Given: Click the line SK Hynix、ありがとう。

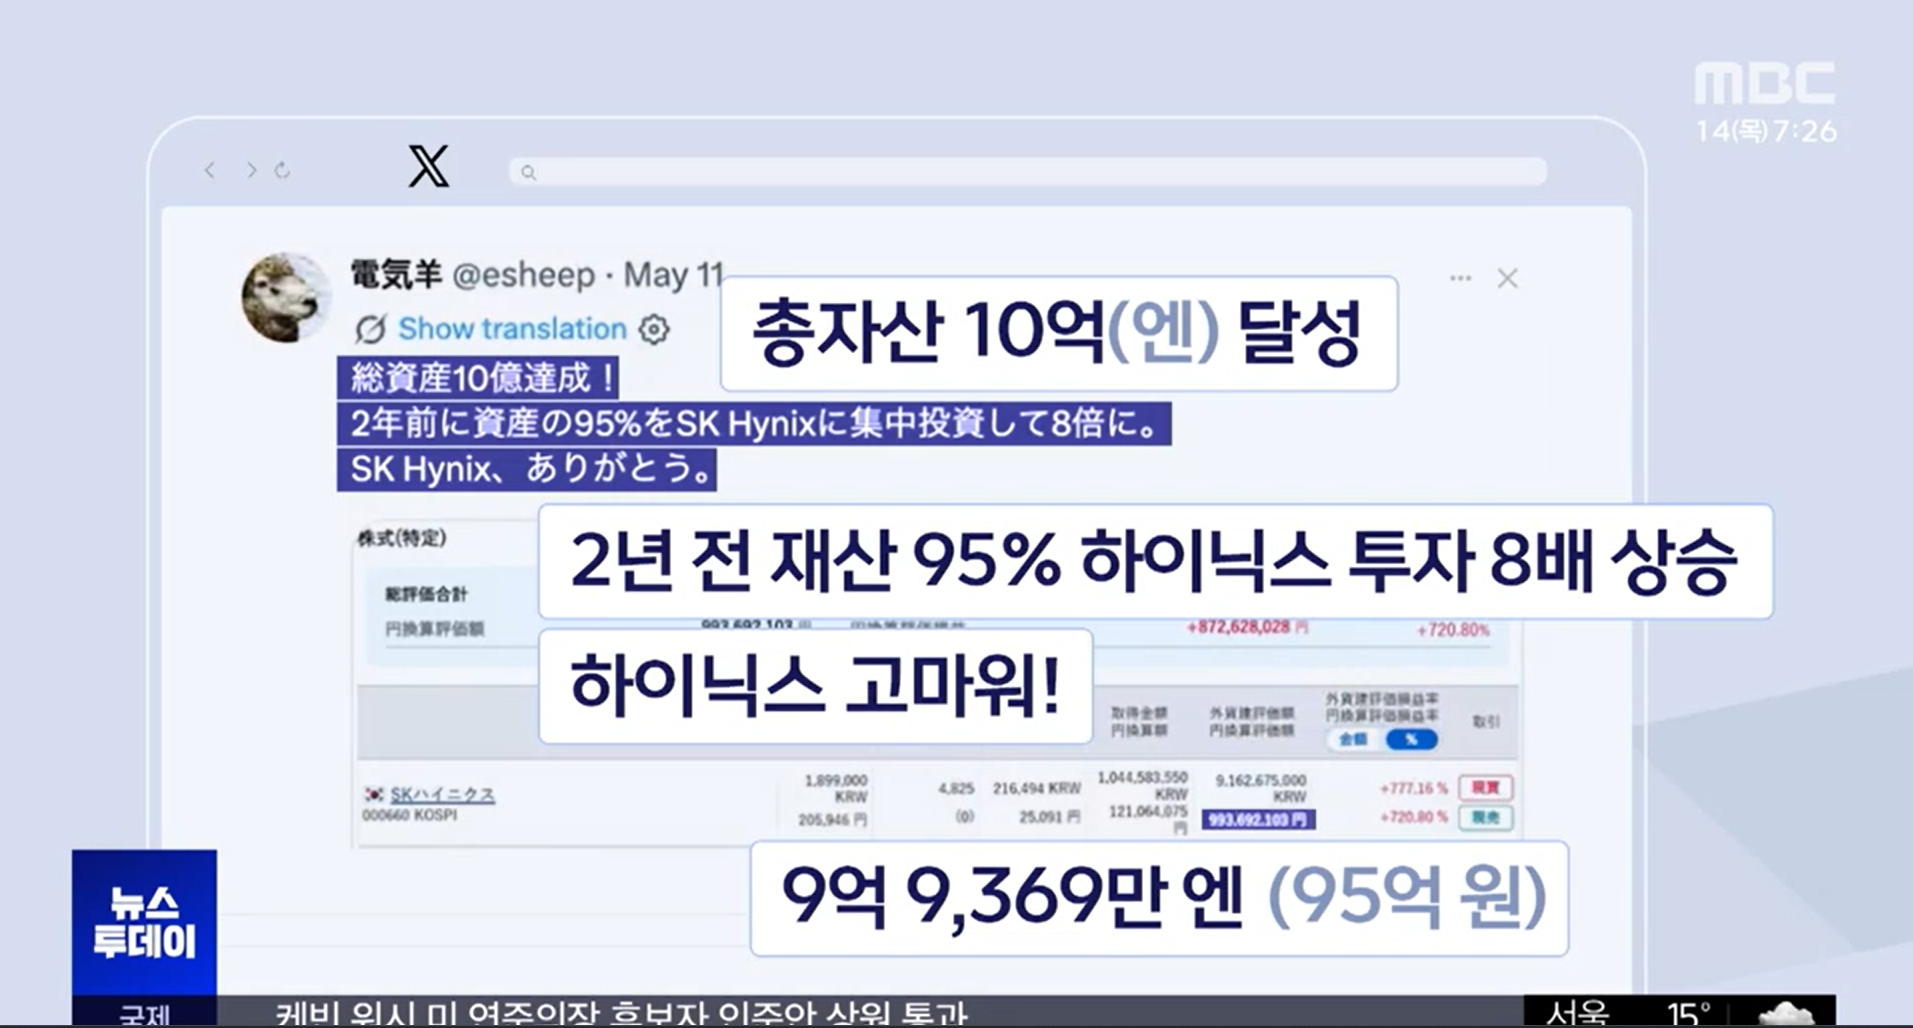Looking at the screenshot, I should click(x=527, y=468).
